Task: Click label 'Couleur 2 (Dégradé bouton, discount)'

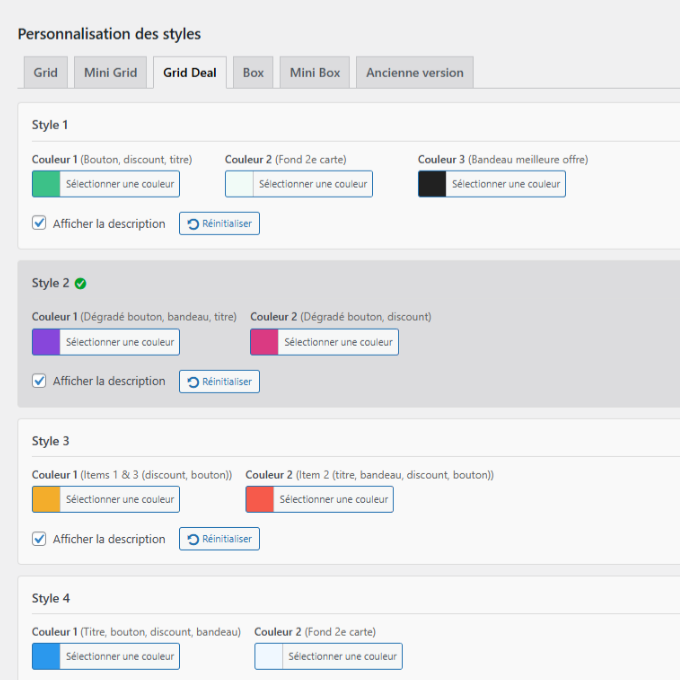Action: 341,317
